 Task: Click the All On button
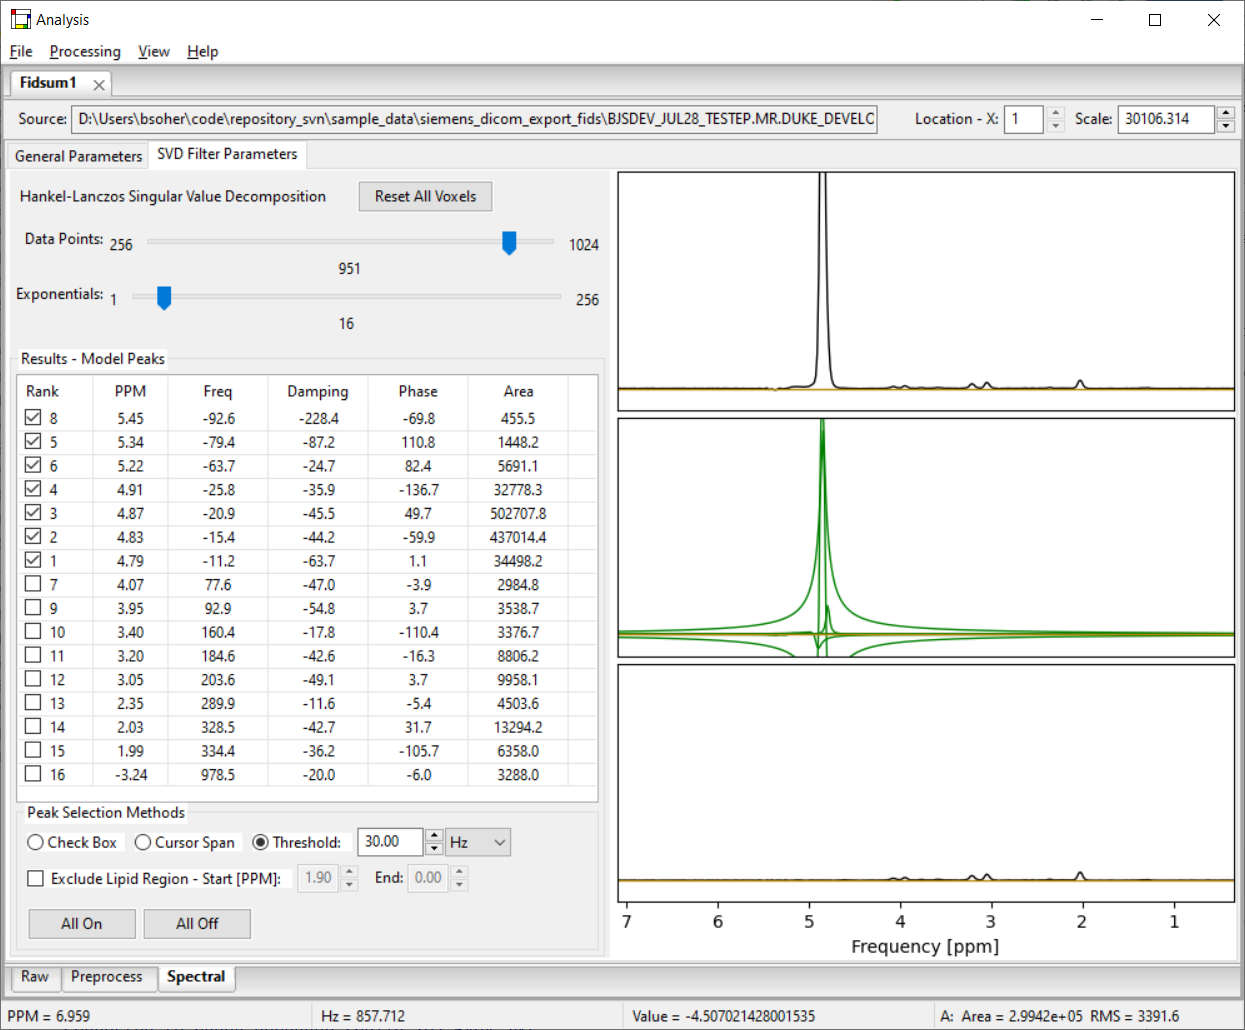(x=81, y=923)
